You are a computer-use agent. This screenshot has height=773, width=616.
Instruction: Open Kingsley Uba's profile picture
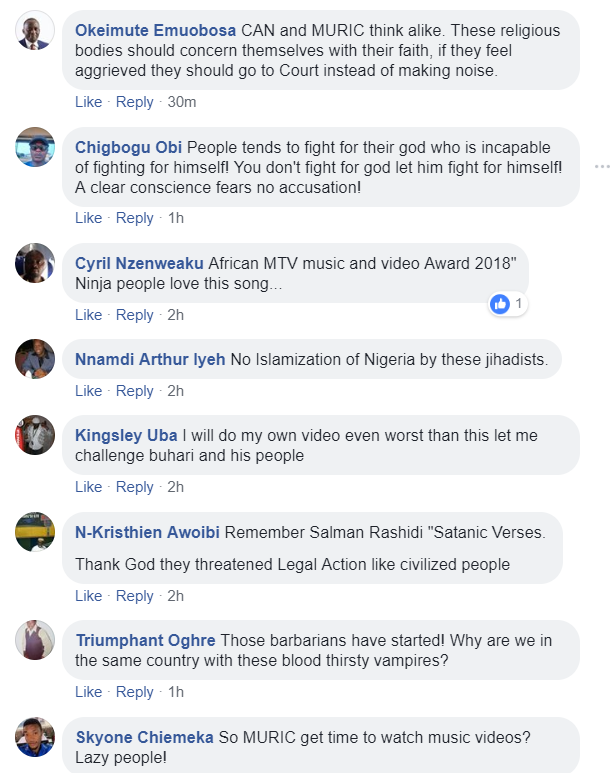click(35, 436)
